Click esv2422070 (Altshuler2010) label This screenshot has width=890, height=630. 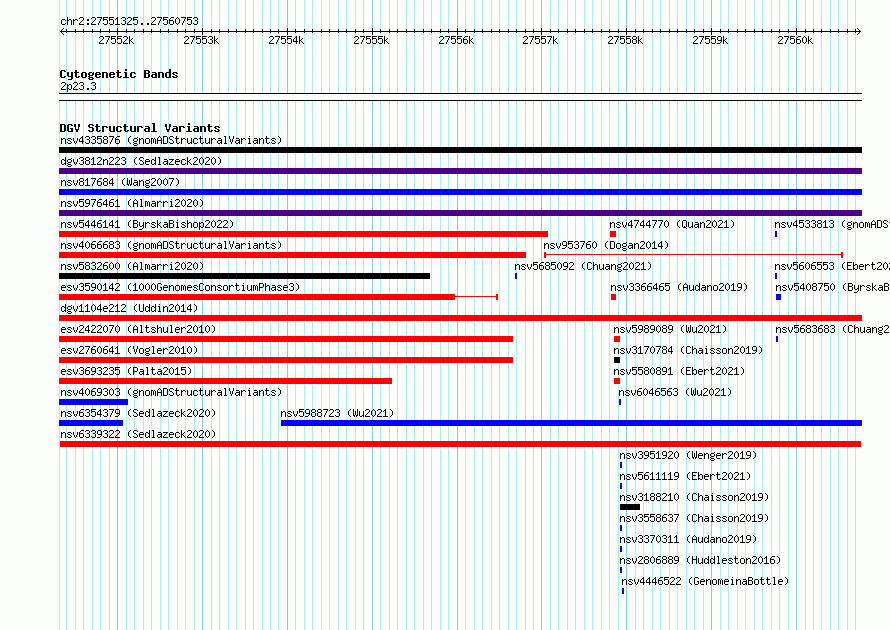tap(138, 329)
